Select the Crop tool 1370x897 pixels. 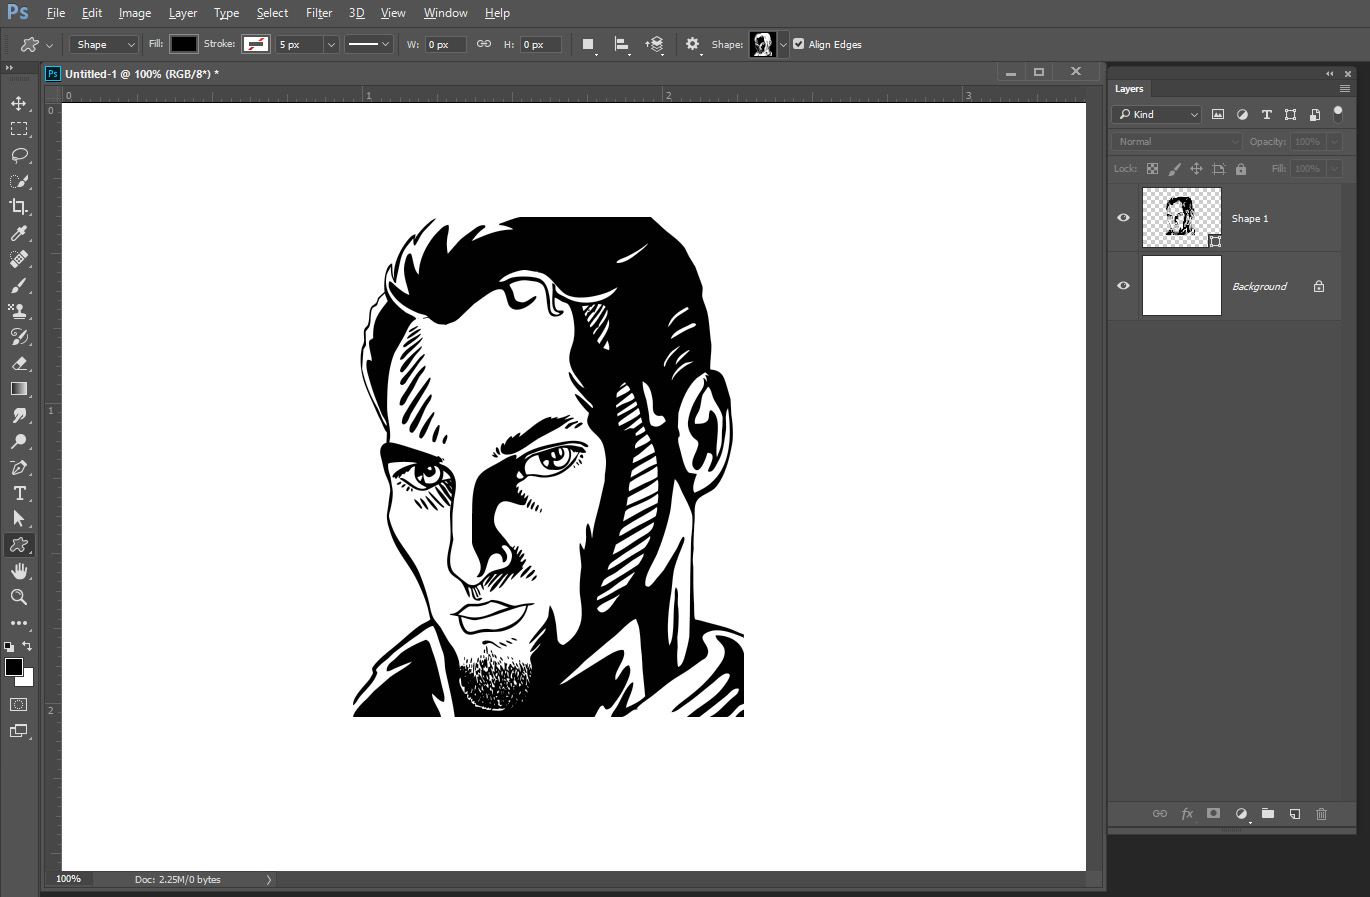[x=19, y=207]
